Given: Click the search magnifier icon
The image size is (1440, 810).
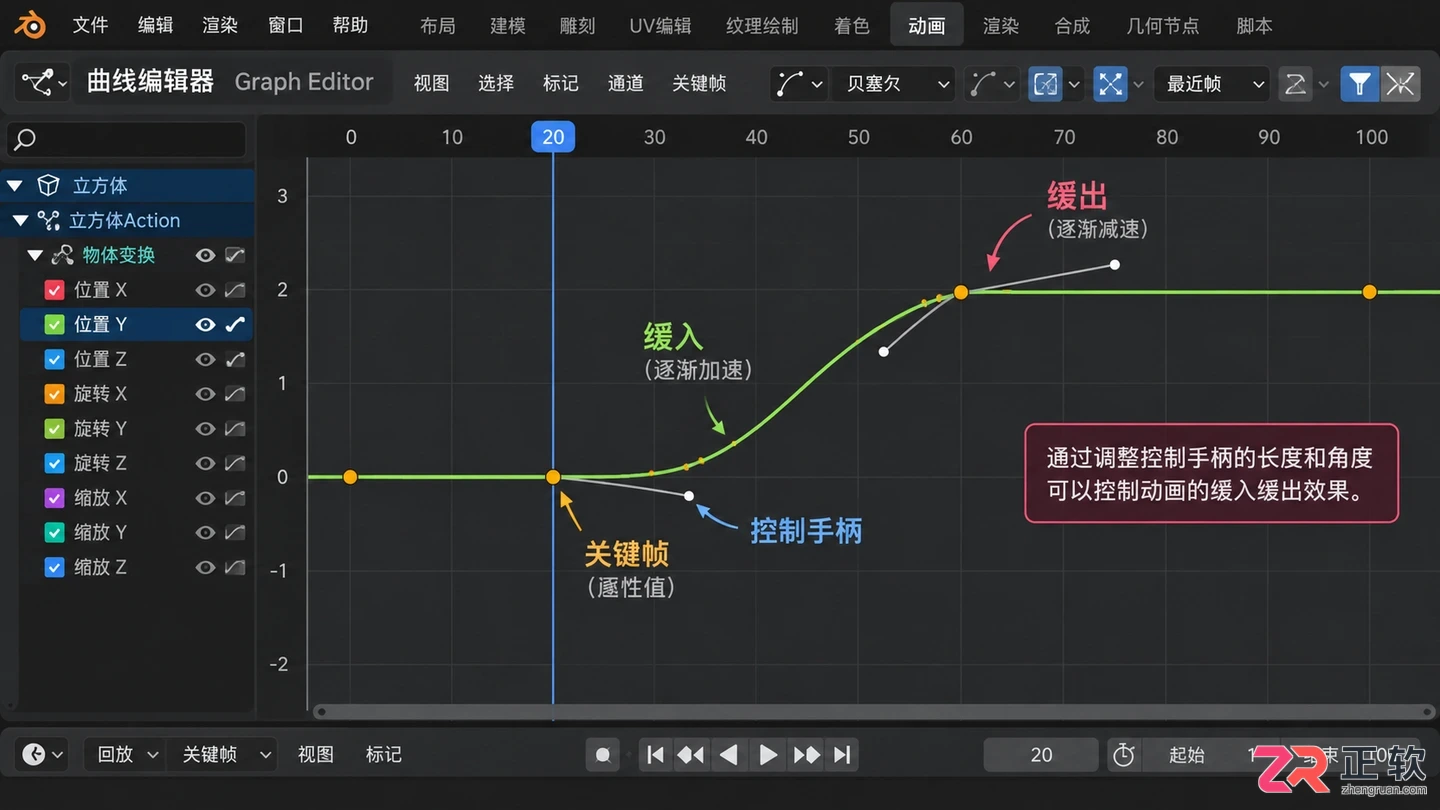Looking at the screenshot, I should tap(26, 140).
